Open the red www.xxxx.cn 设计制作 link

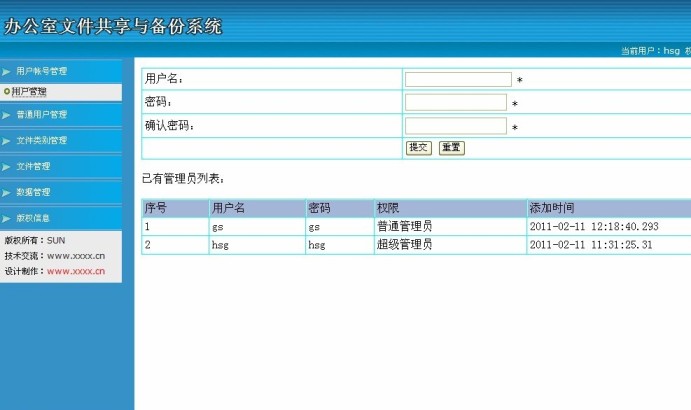coord(76,271)
